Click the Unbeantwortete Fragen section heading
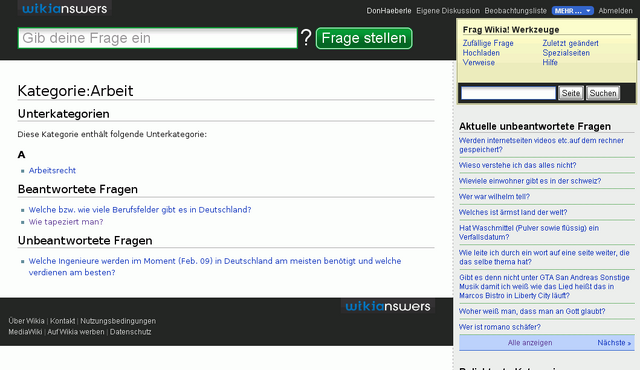Image resolution: width=640 pixels, height=370 pixels. [x=85, y=241]
